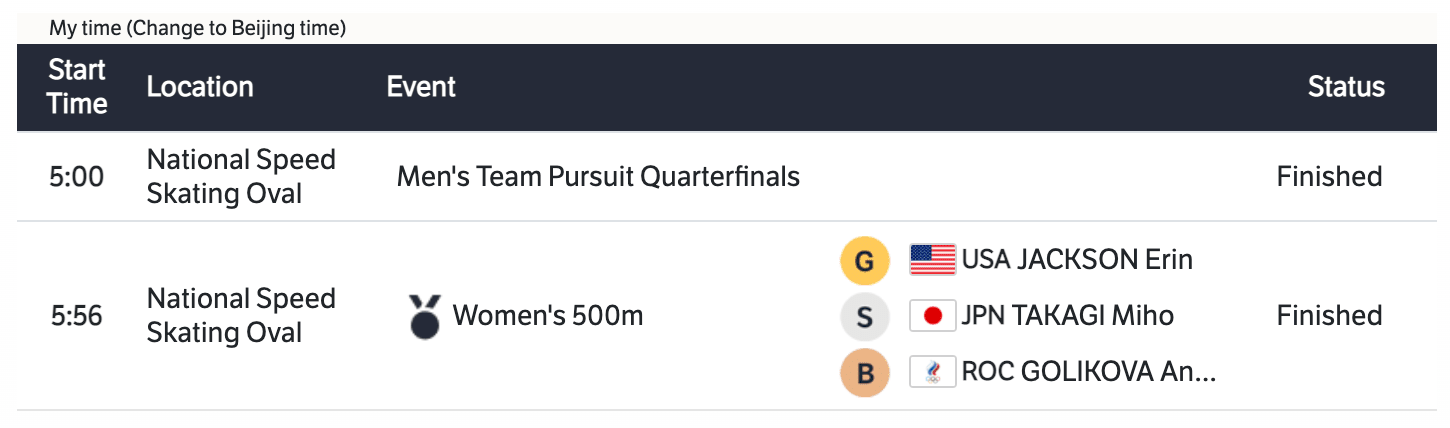The image size is (1450, 428).
Task: Click the USA flag icon
Action: pos(932,260)
